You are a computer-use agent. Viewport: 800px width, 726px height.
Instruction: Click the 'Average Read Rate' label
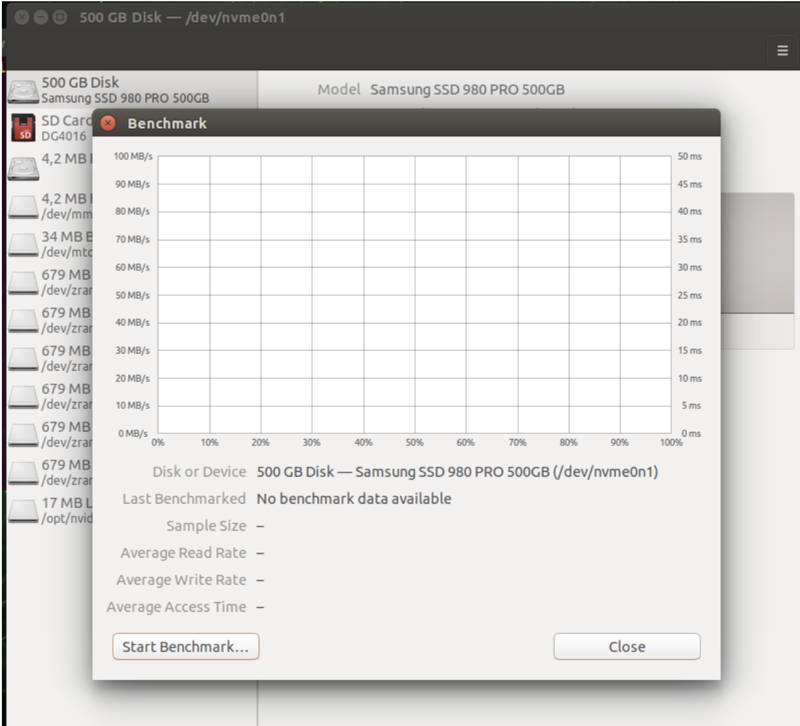click(x=183, y=553)
